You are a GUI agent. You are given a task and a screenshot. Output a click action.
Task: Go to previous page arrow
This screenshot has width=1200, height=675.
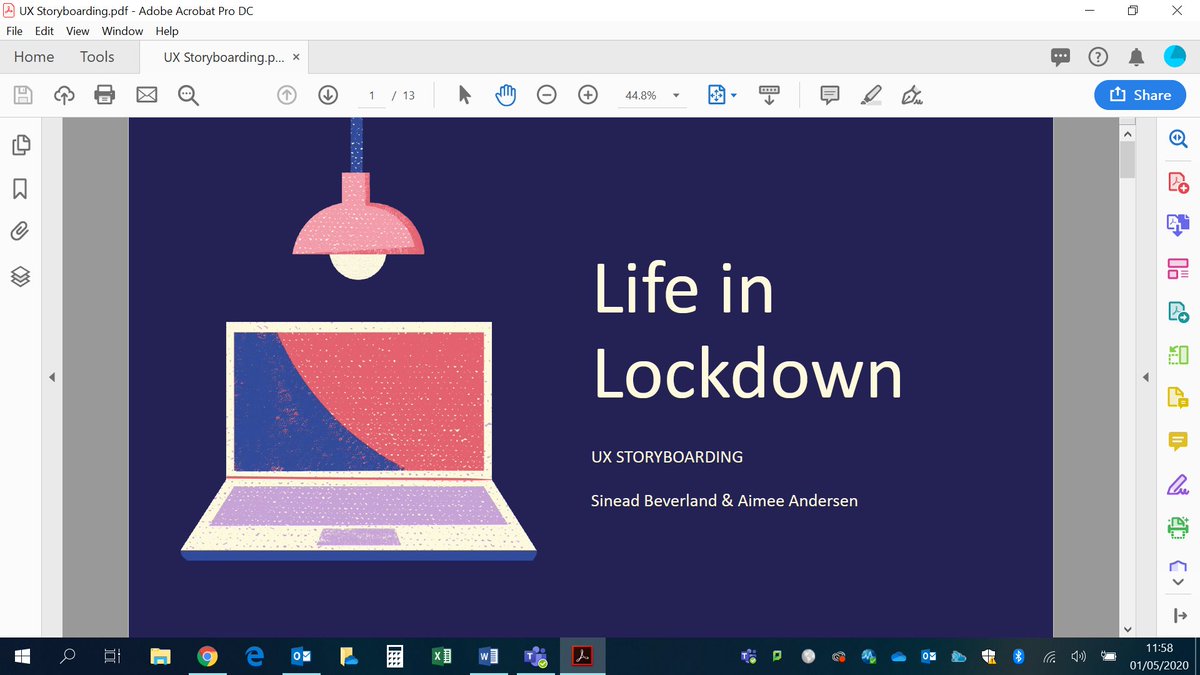click(287, 95)
